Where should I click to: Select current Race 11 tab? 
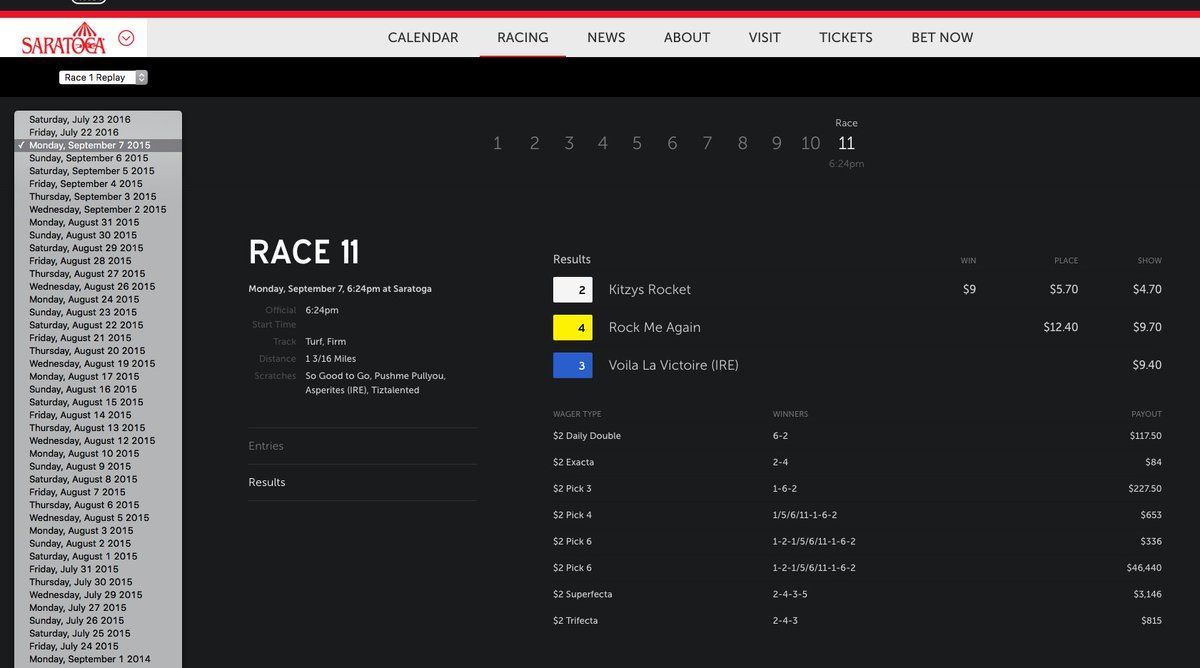[846, 143]
